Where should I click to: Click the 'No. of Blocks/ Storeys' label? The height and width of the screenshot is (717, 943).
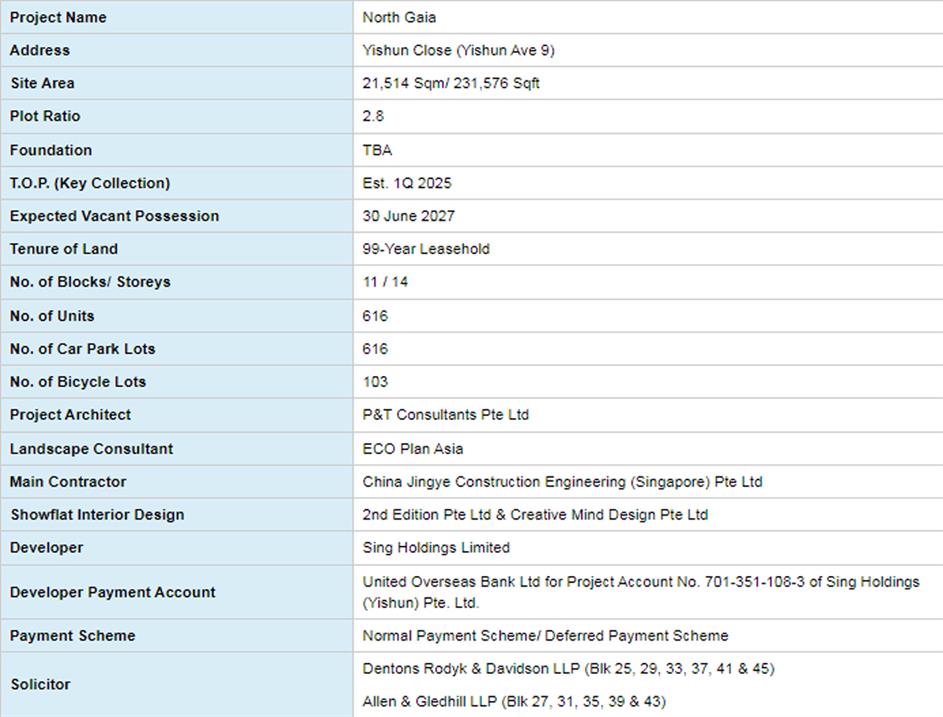point(90,282)
